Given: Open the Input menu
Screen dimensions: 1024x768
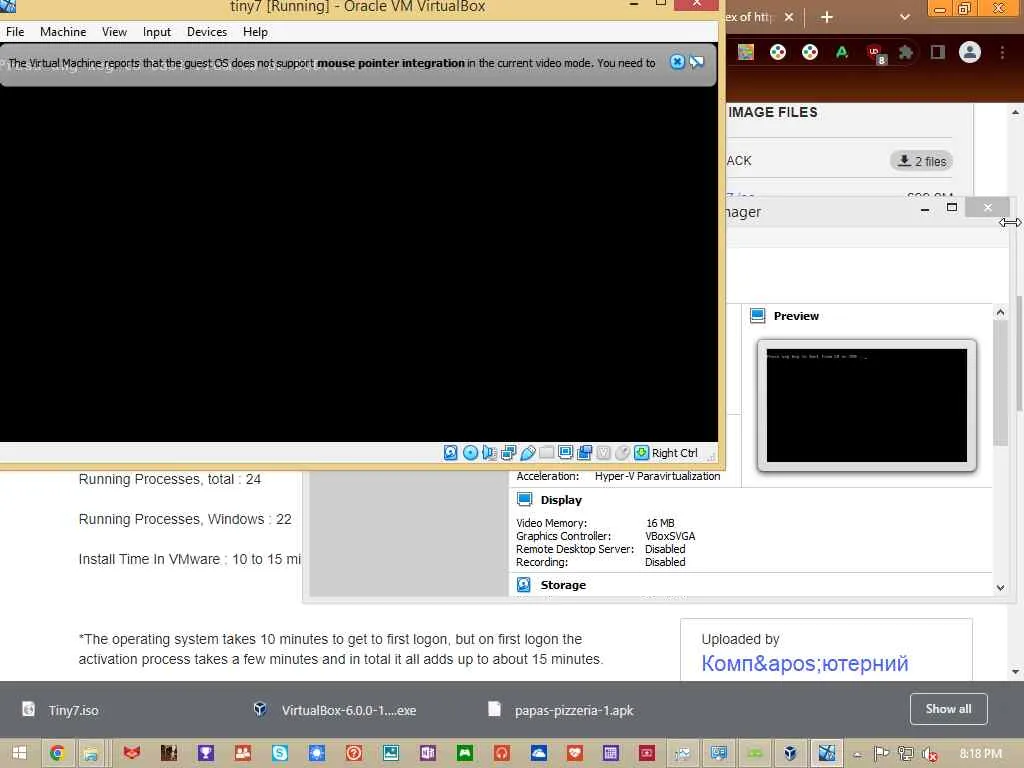Looking at the screenshot, I should click(x=157, y=31).
